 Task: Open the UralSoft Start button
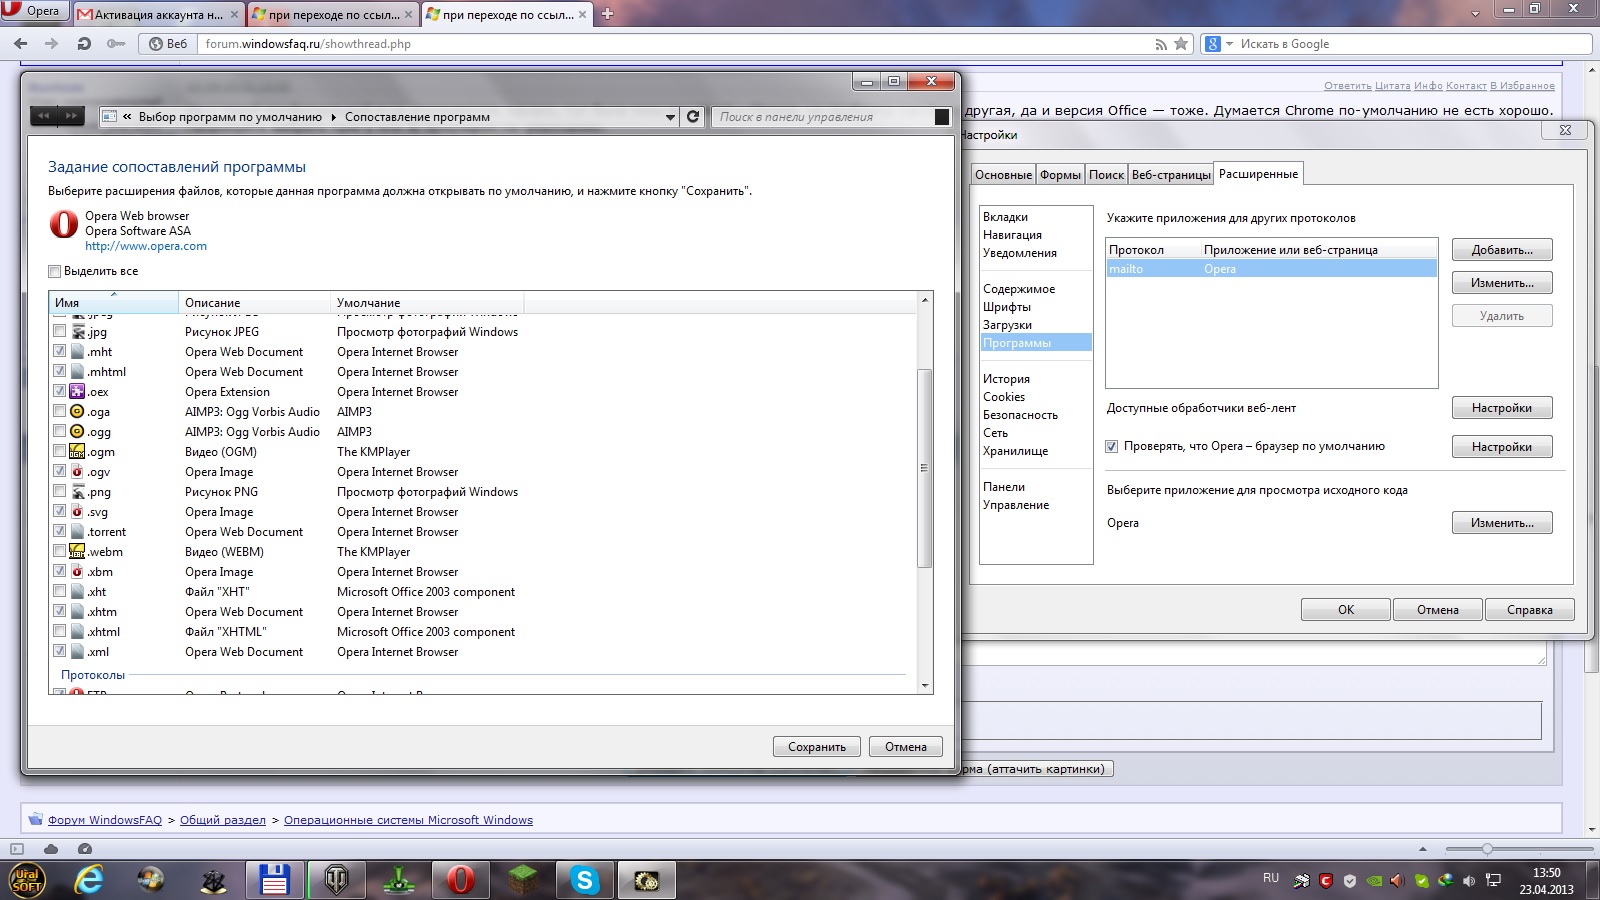[27, 880]
